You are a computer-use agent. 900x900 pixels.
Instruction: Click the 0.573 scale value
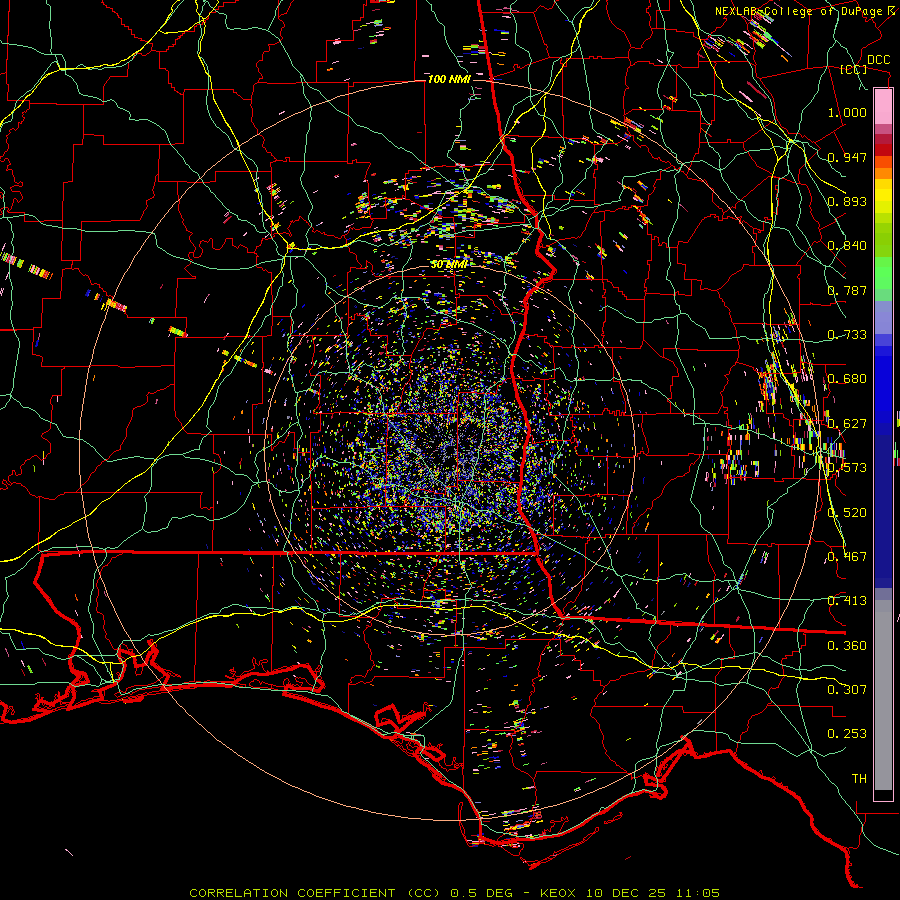(847, 468)
